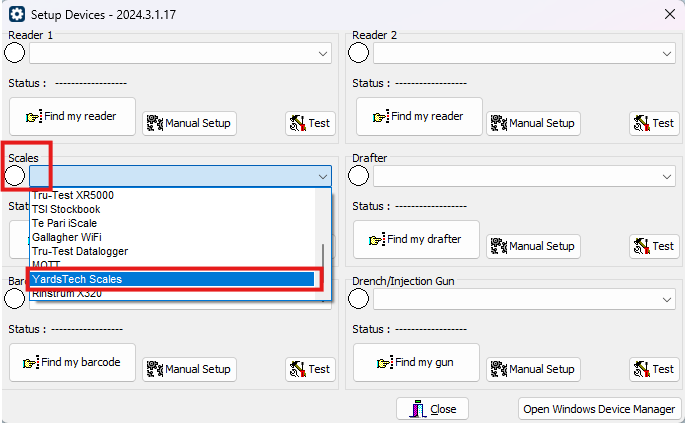Click the Reader 1 status indicator circle
685x423 pixels.
16,53
